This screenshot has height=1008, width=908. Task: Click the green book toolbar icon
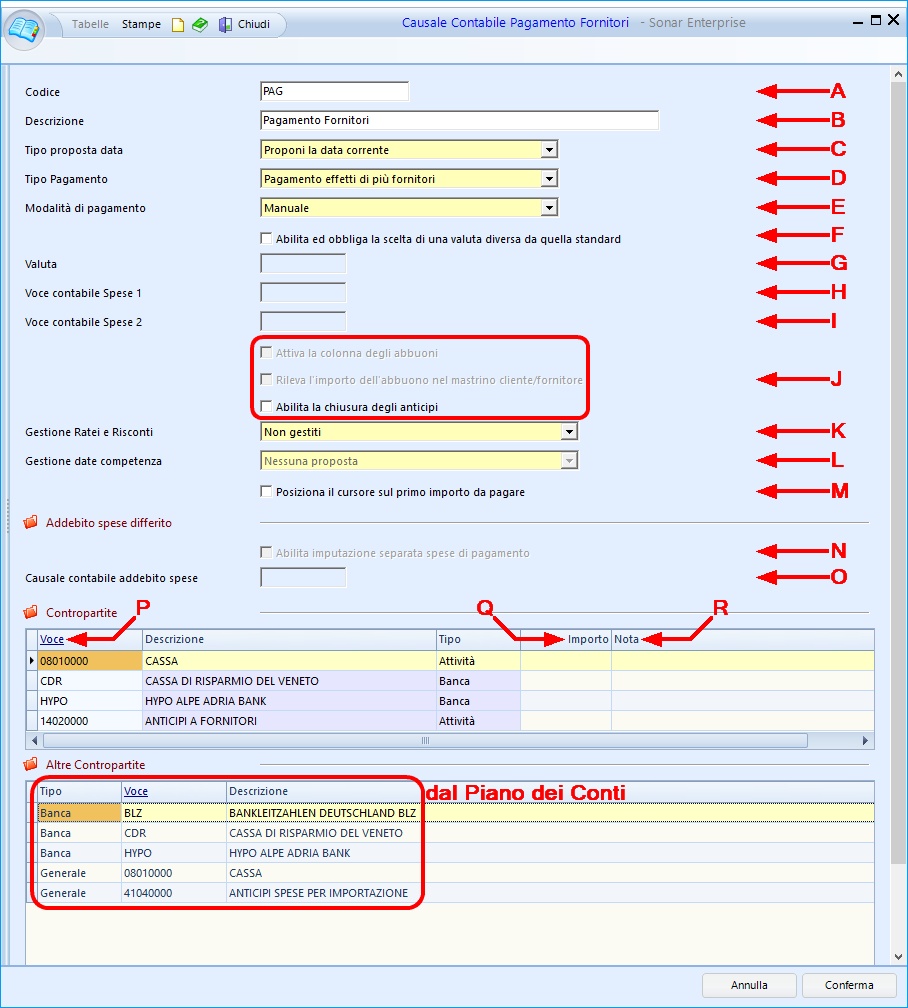(x=200, y=25)
